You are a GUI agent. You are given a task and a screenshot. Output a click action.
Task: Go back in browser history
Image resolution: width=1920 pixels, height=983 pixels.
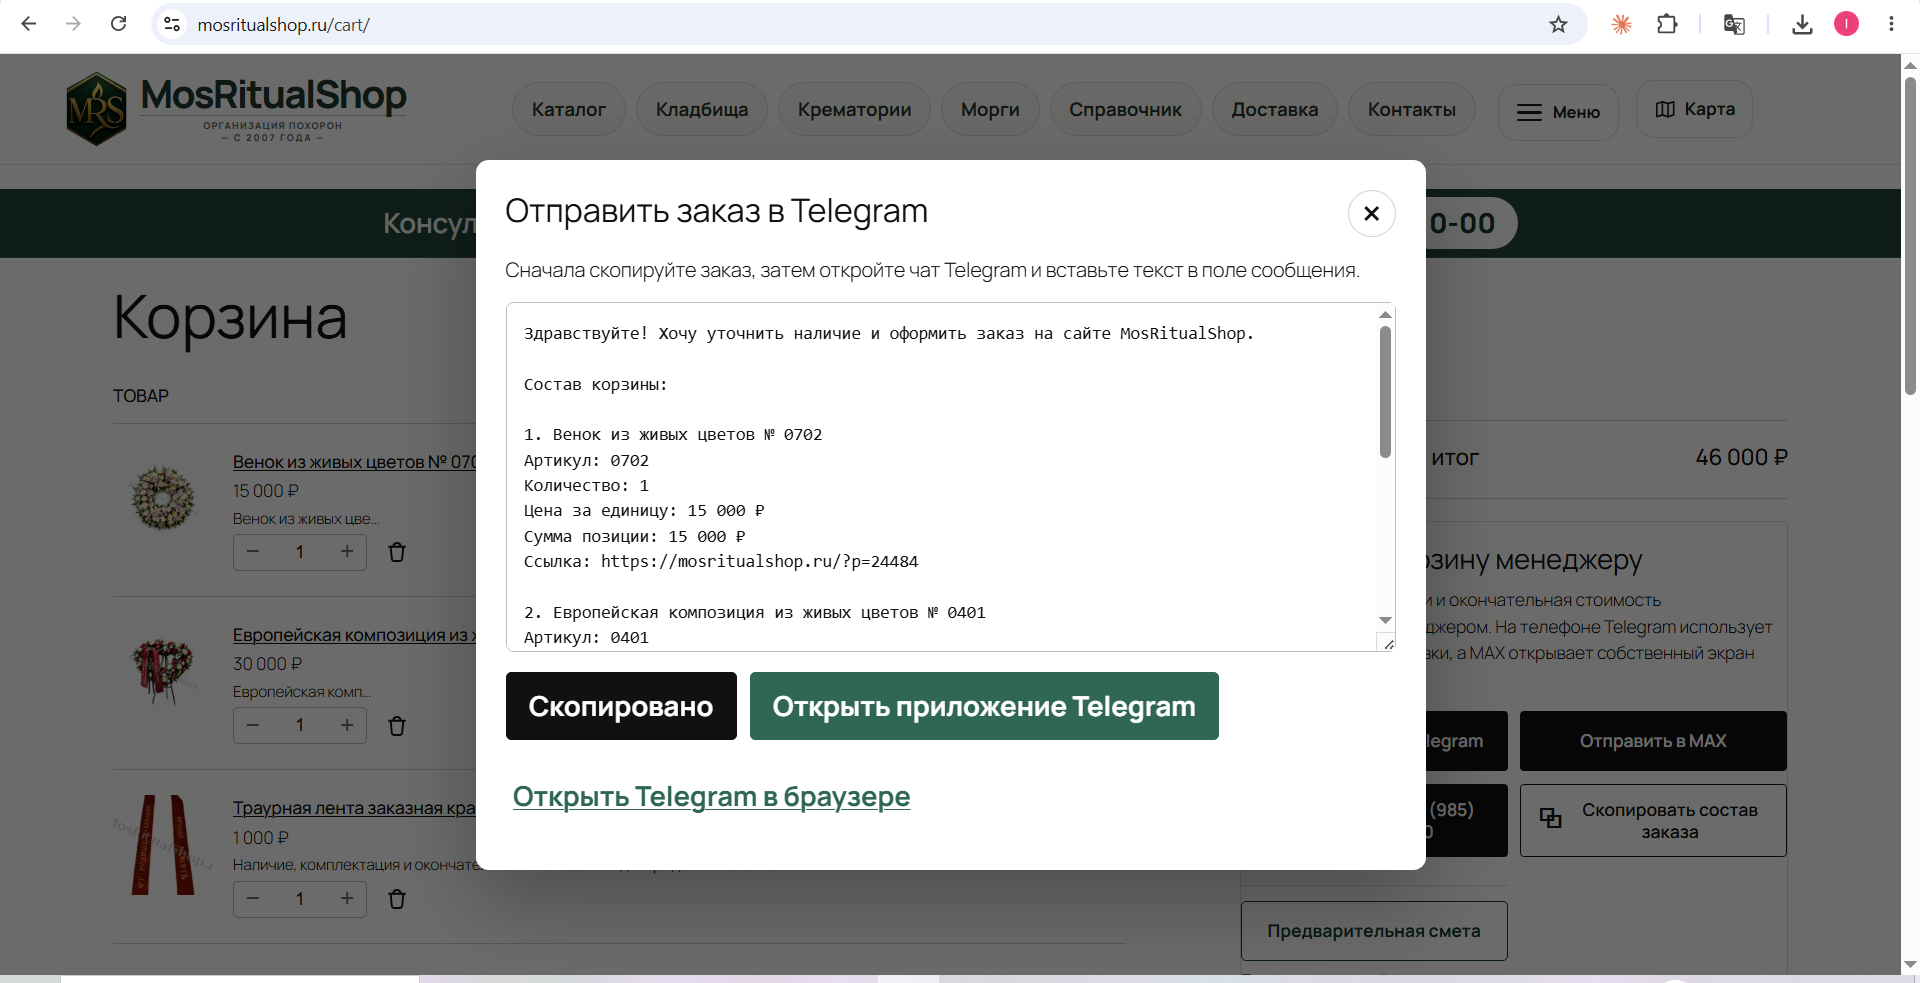click(29, 24)
